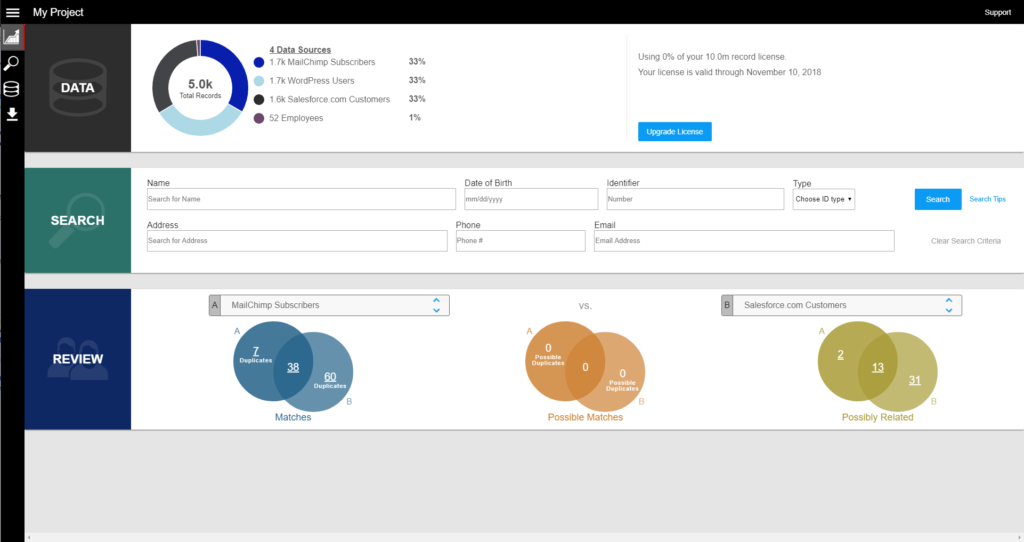This screenshot has height=542, width=1024.
Task: Open the DATA panel tile
Action: (x=78, y=88)
